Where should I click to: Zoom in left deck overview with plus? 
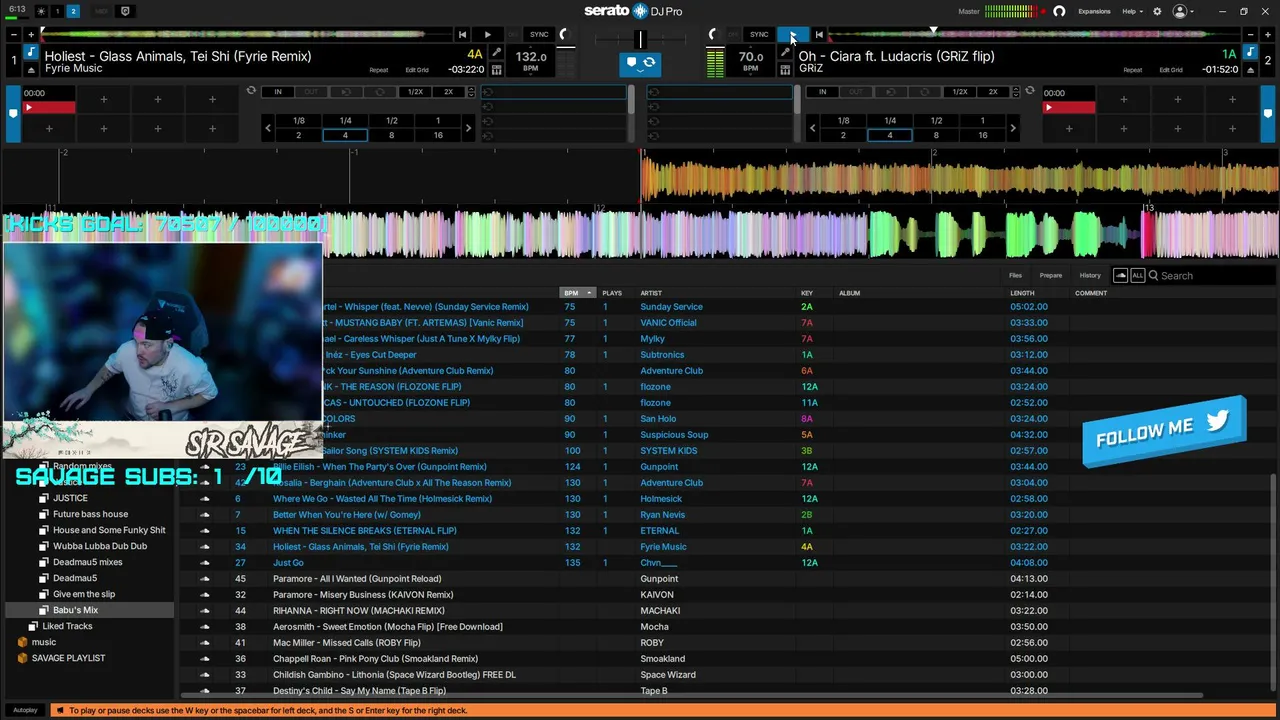(x=31, y=35)
